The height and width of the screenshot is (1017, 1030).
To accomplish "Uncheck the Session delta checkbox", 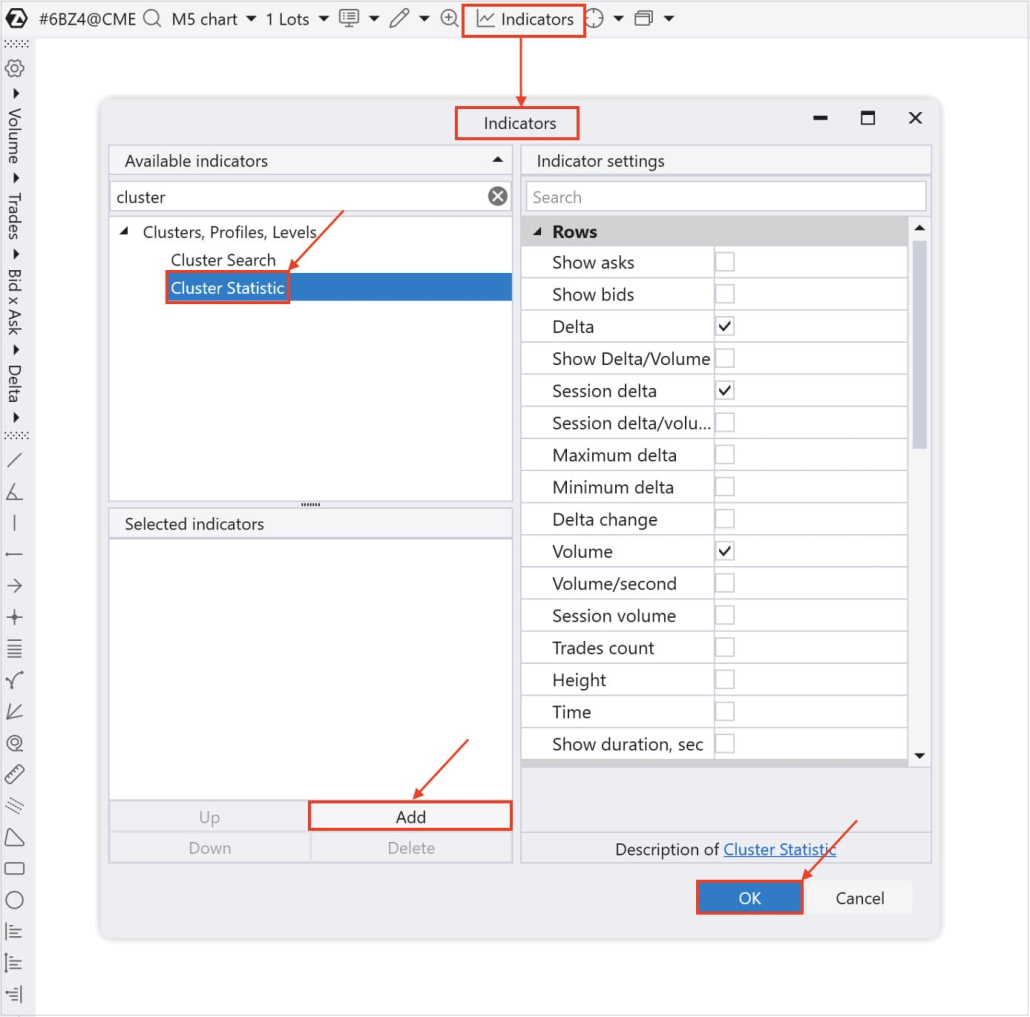I will 724,390.
